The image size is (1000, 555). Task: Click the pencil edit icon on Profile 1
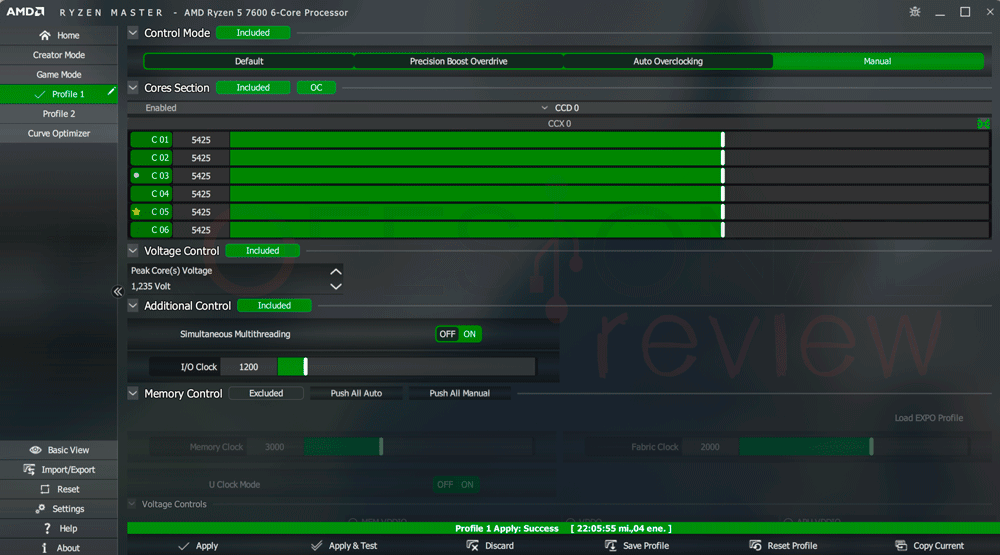tap(111, 92)
